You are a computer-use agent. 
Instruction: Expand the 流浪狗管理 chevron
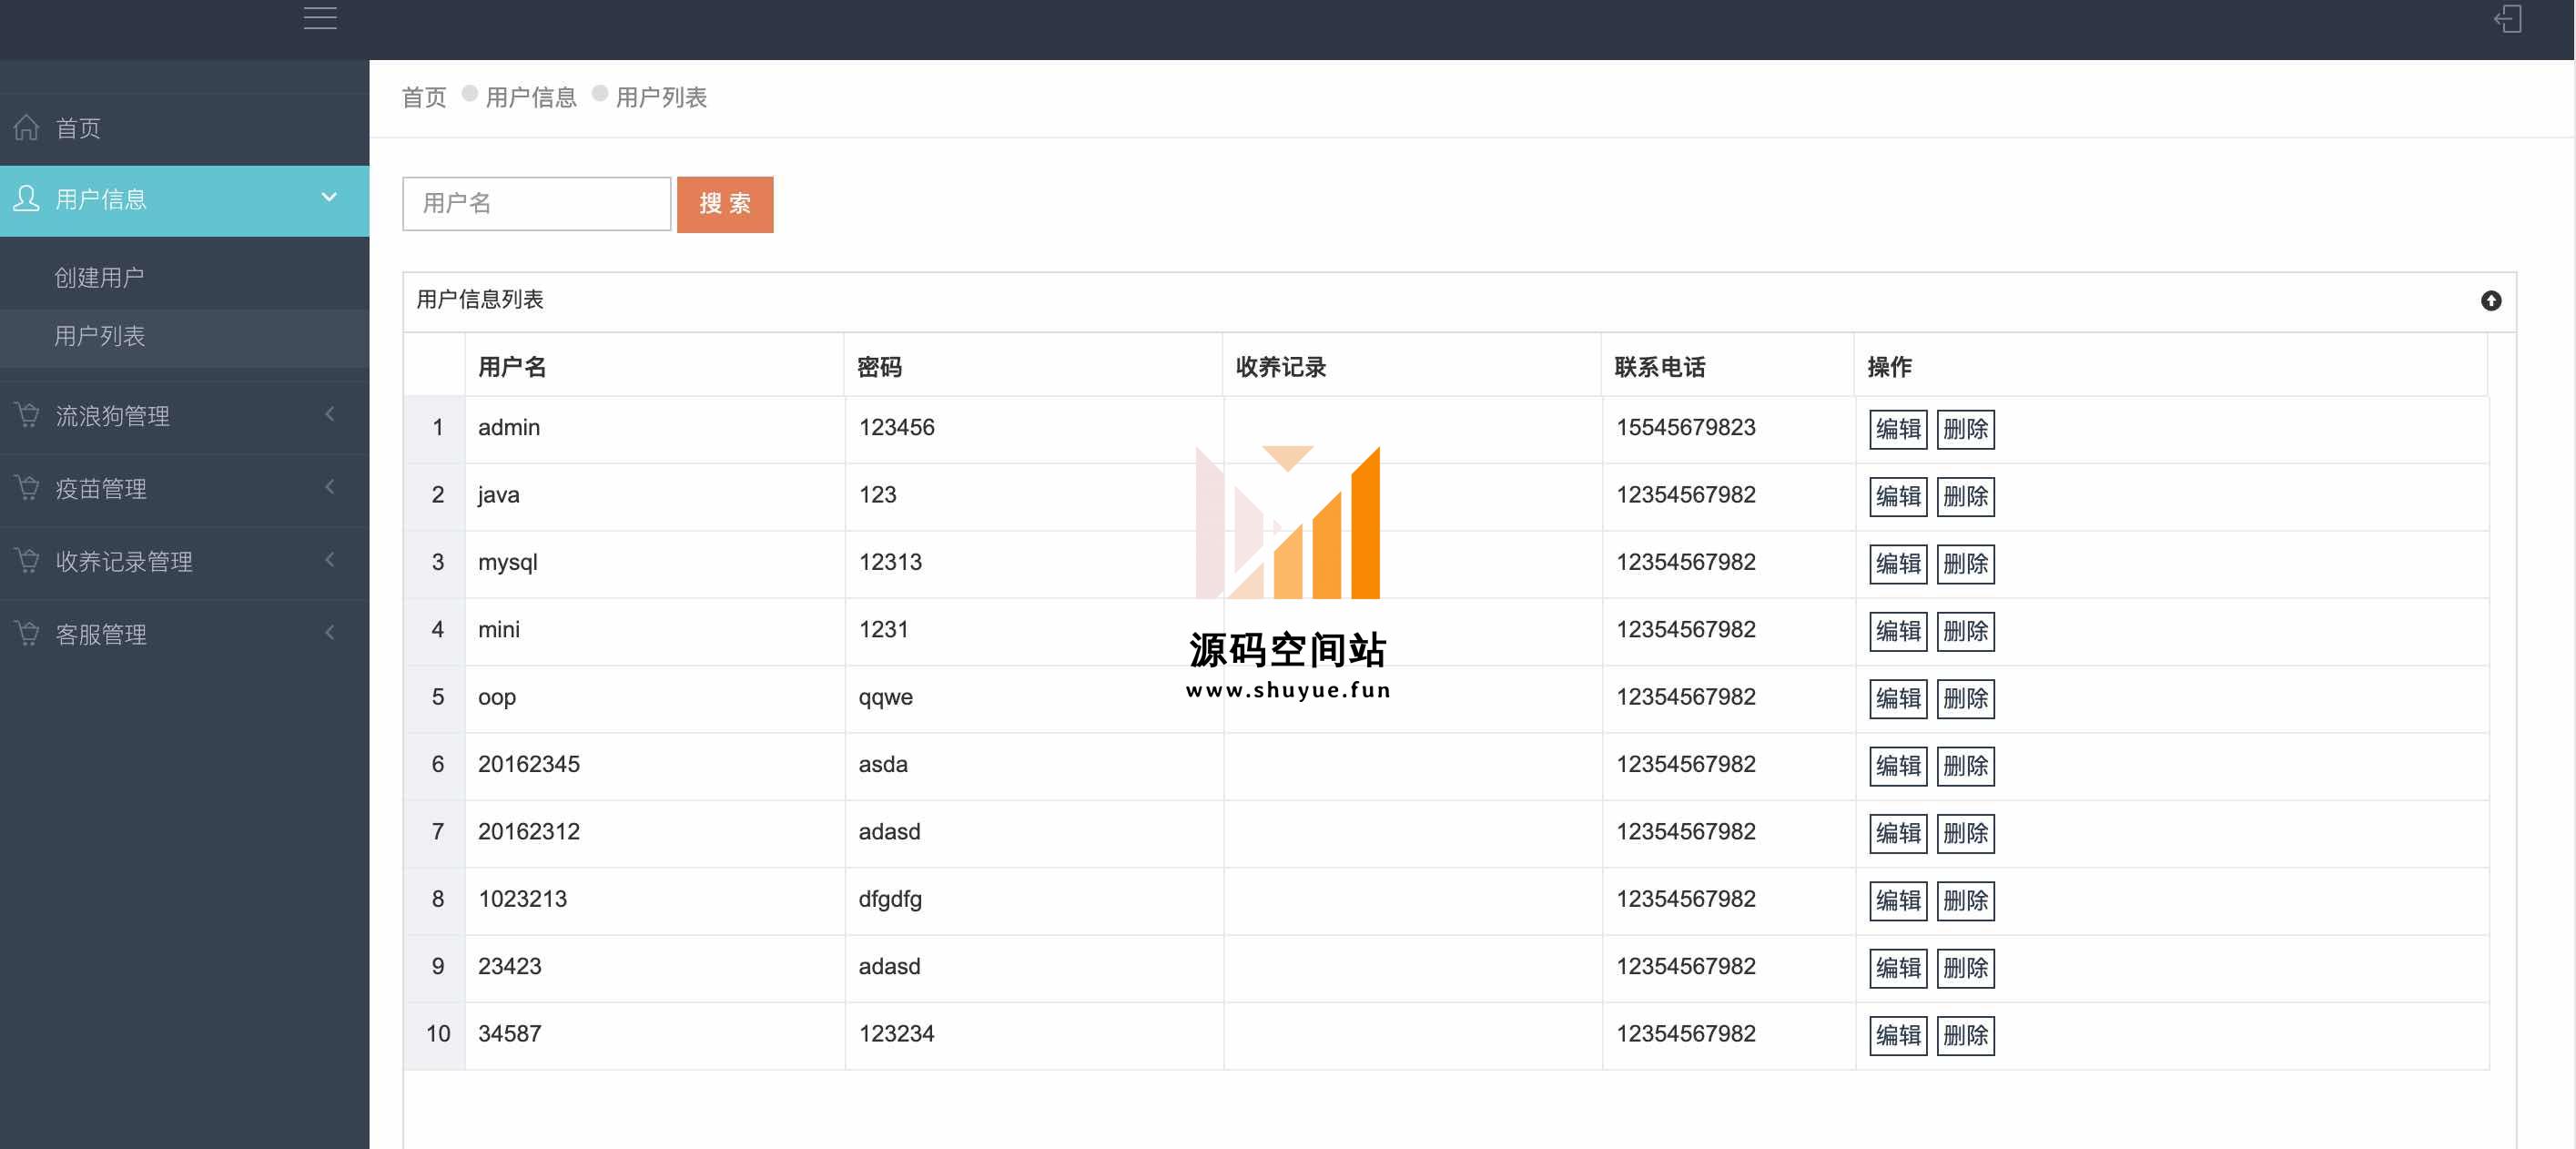click(330, 414)
